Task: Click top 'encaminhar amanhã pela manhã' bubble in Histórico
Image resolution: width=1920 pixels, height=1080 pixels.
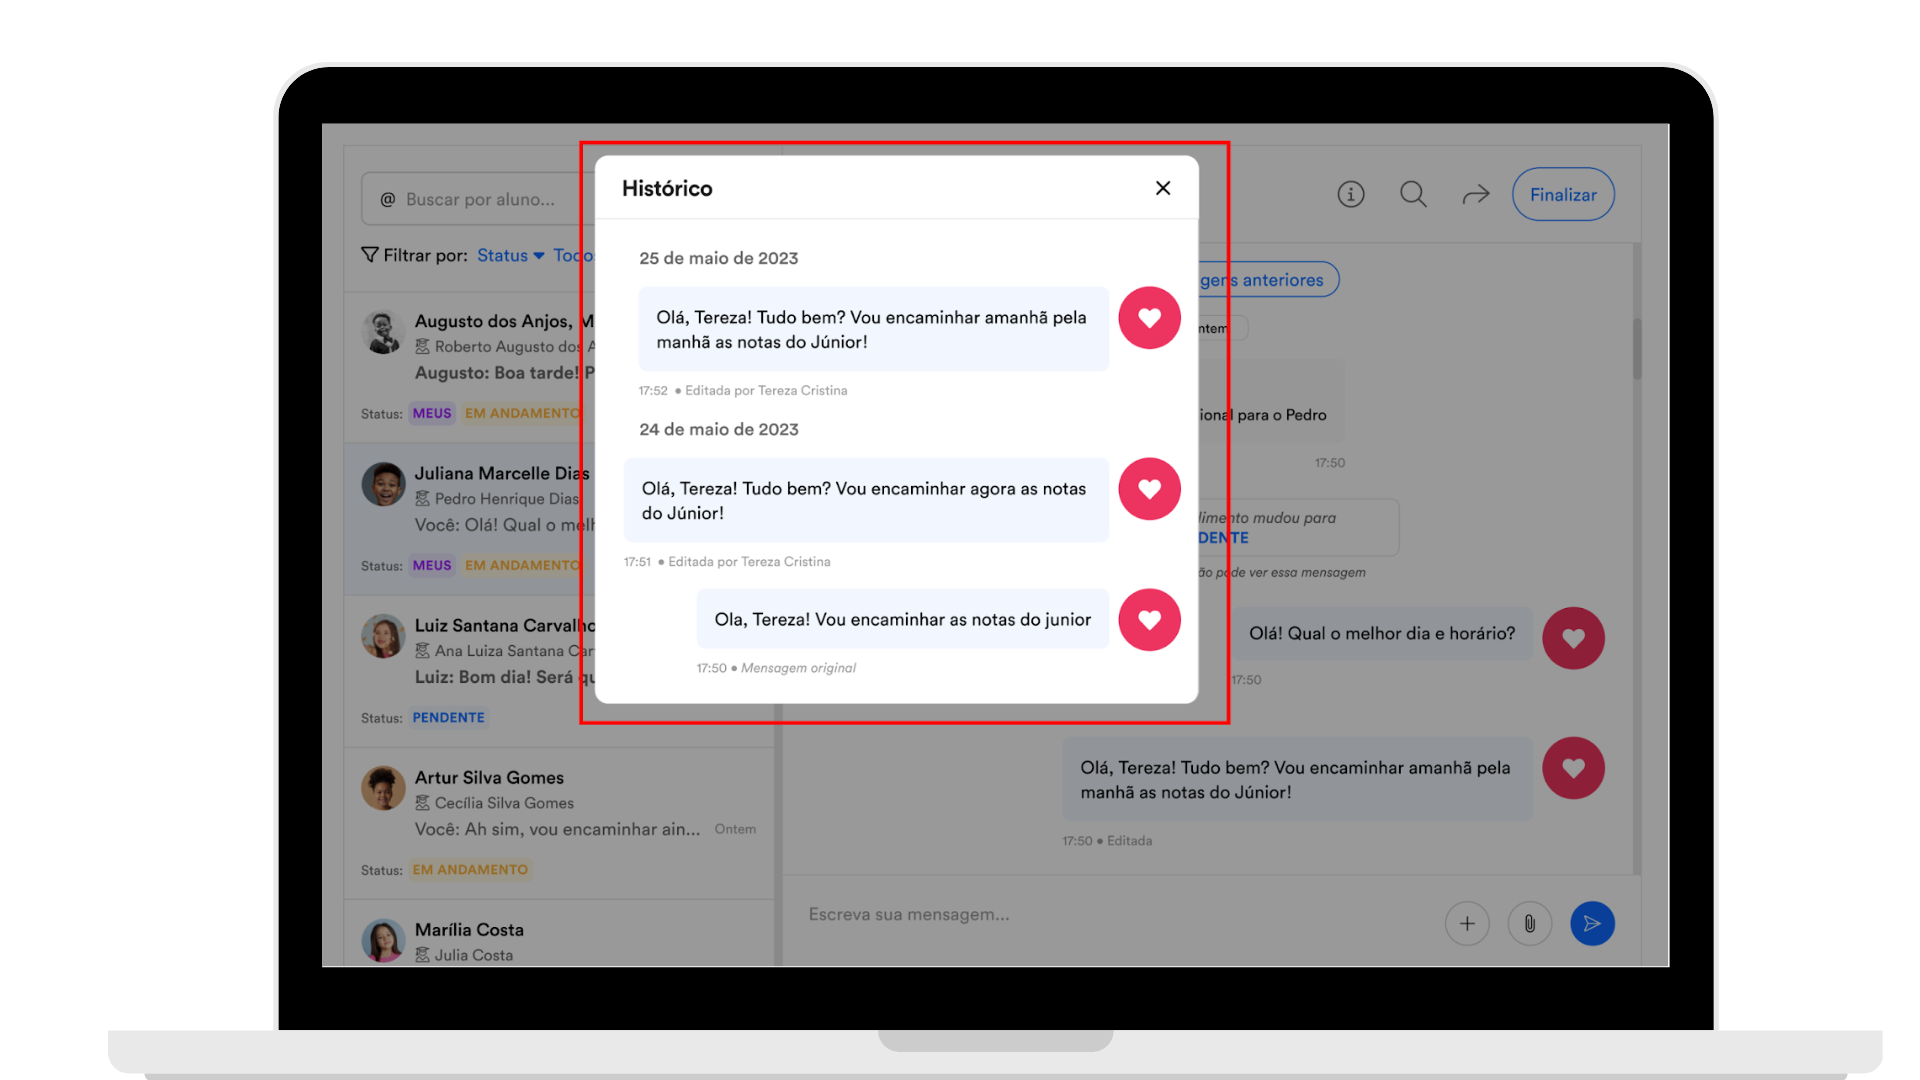Action: (874, 329)
